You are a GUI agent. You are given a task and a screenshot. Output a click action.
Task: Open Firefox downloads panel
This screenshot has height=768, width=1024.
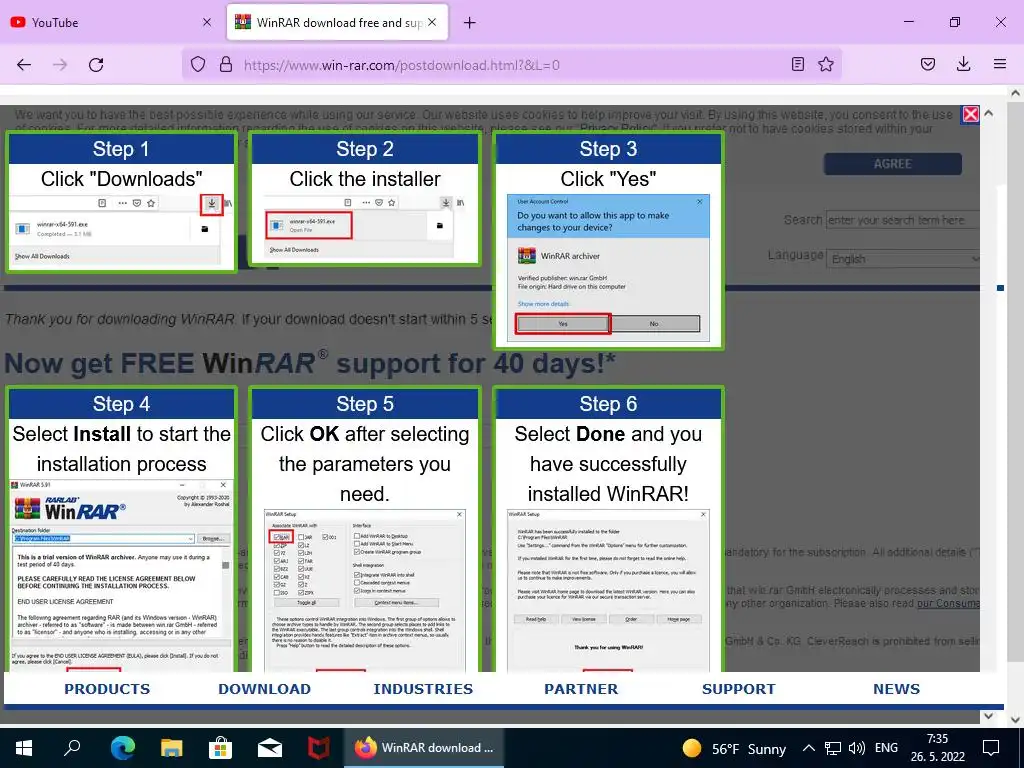pos(963,65)
